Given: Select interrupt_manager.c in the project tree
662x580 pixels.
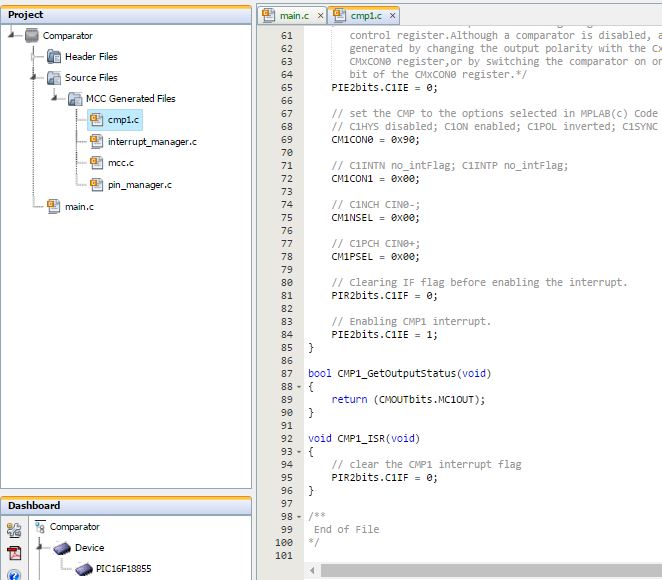Looking at the screenshot, I should [151, 142].
